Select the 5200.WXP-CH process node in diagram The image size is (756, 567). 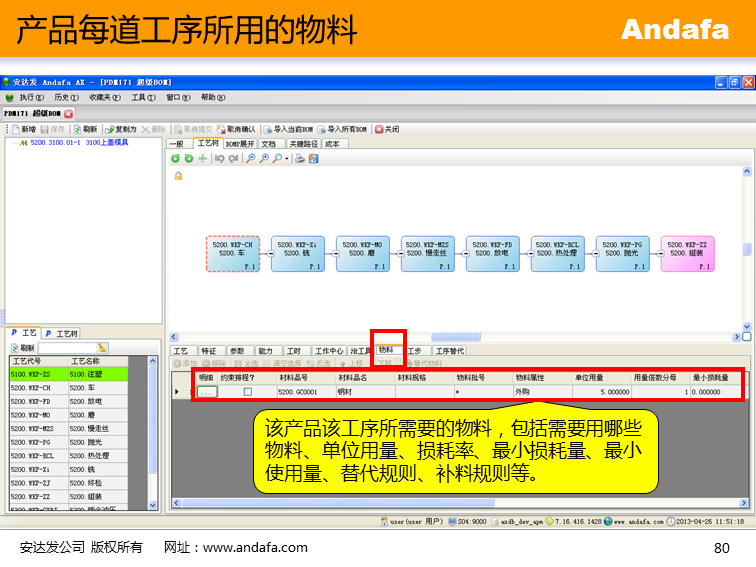(233, 255)
